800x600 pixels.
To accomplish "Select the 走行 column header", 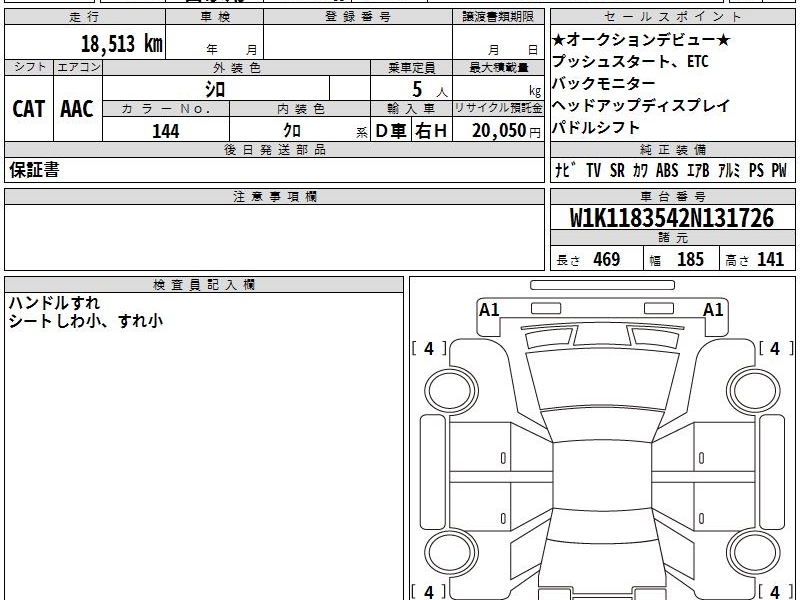I will click(85, 17).
